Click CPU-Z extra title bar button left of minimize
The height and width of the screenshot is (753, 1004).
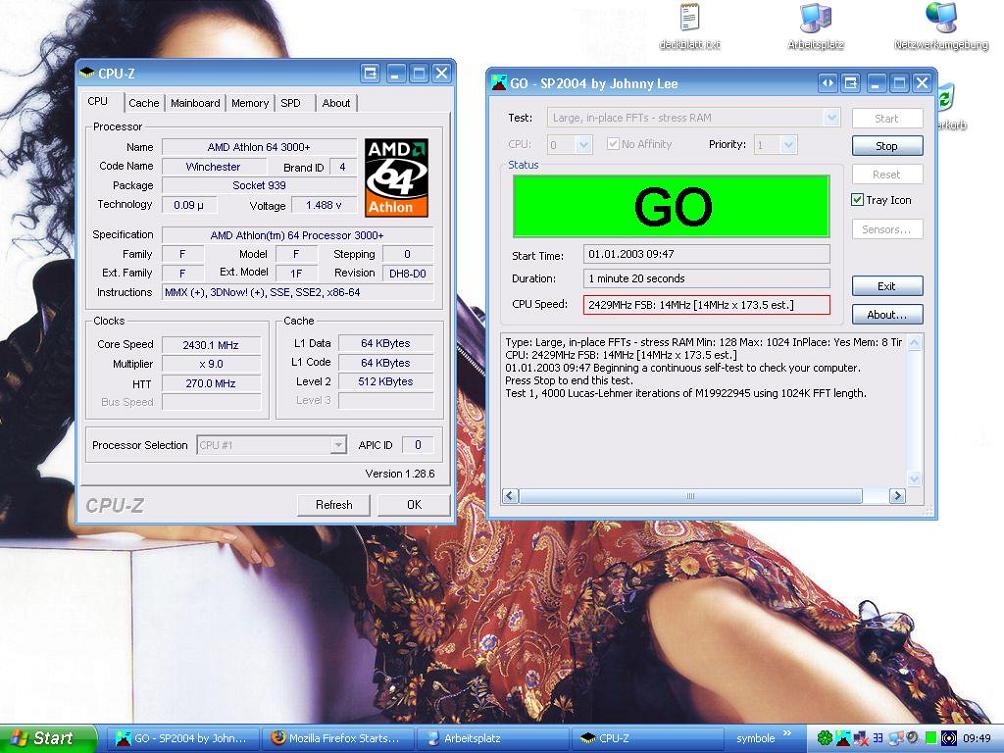[370, 73]
